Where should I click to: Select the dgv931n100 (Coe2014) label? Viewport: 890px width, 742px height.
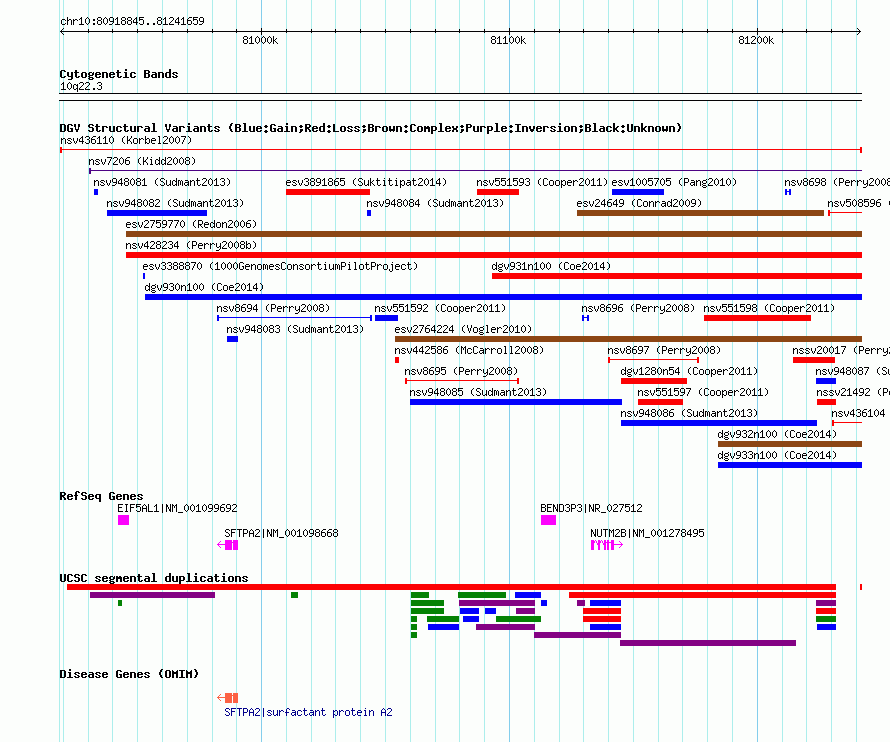click(x=551, y=266)
